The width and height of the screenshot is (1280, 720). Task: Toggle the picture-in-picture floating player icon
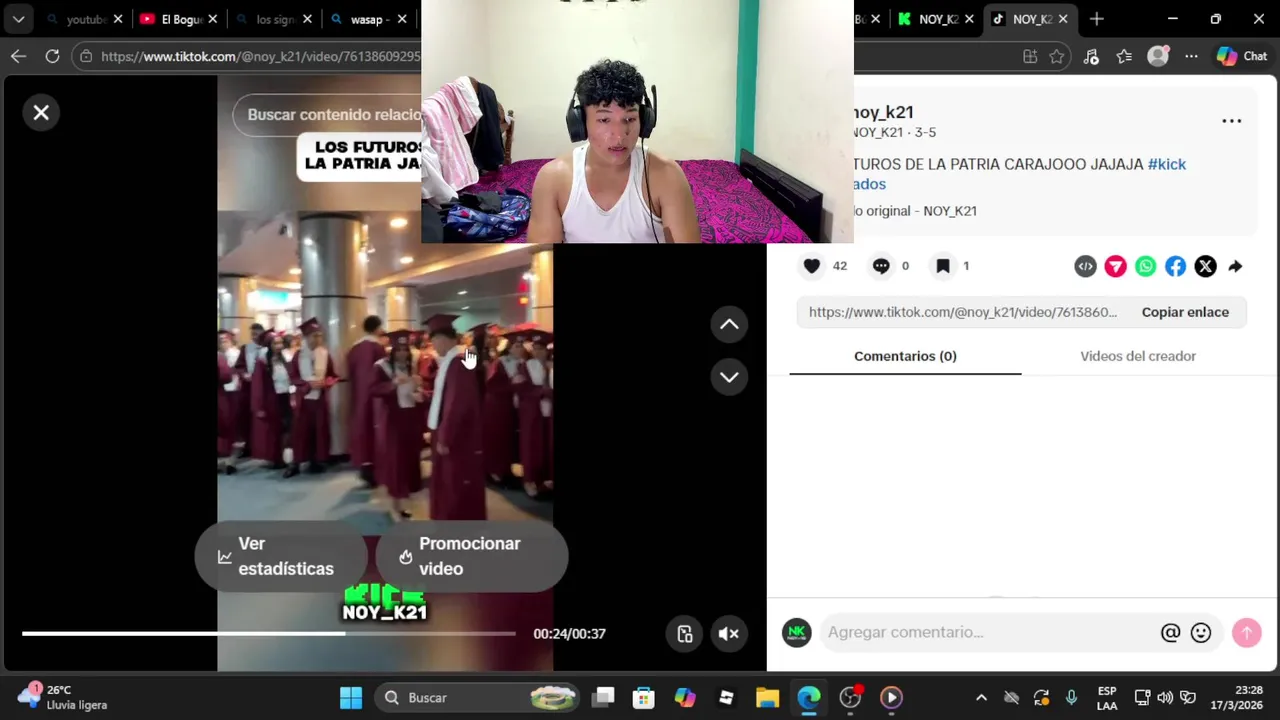point(685,633)
